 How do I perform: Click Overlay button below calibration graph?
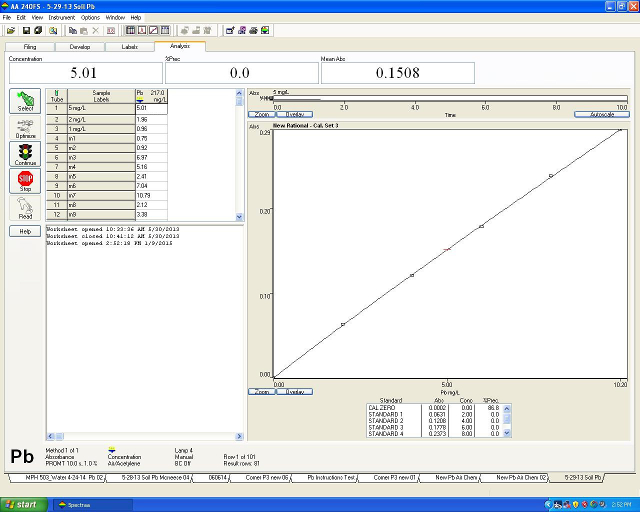tap(295, 392)
